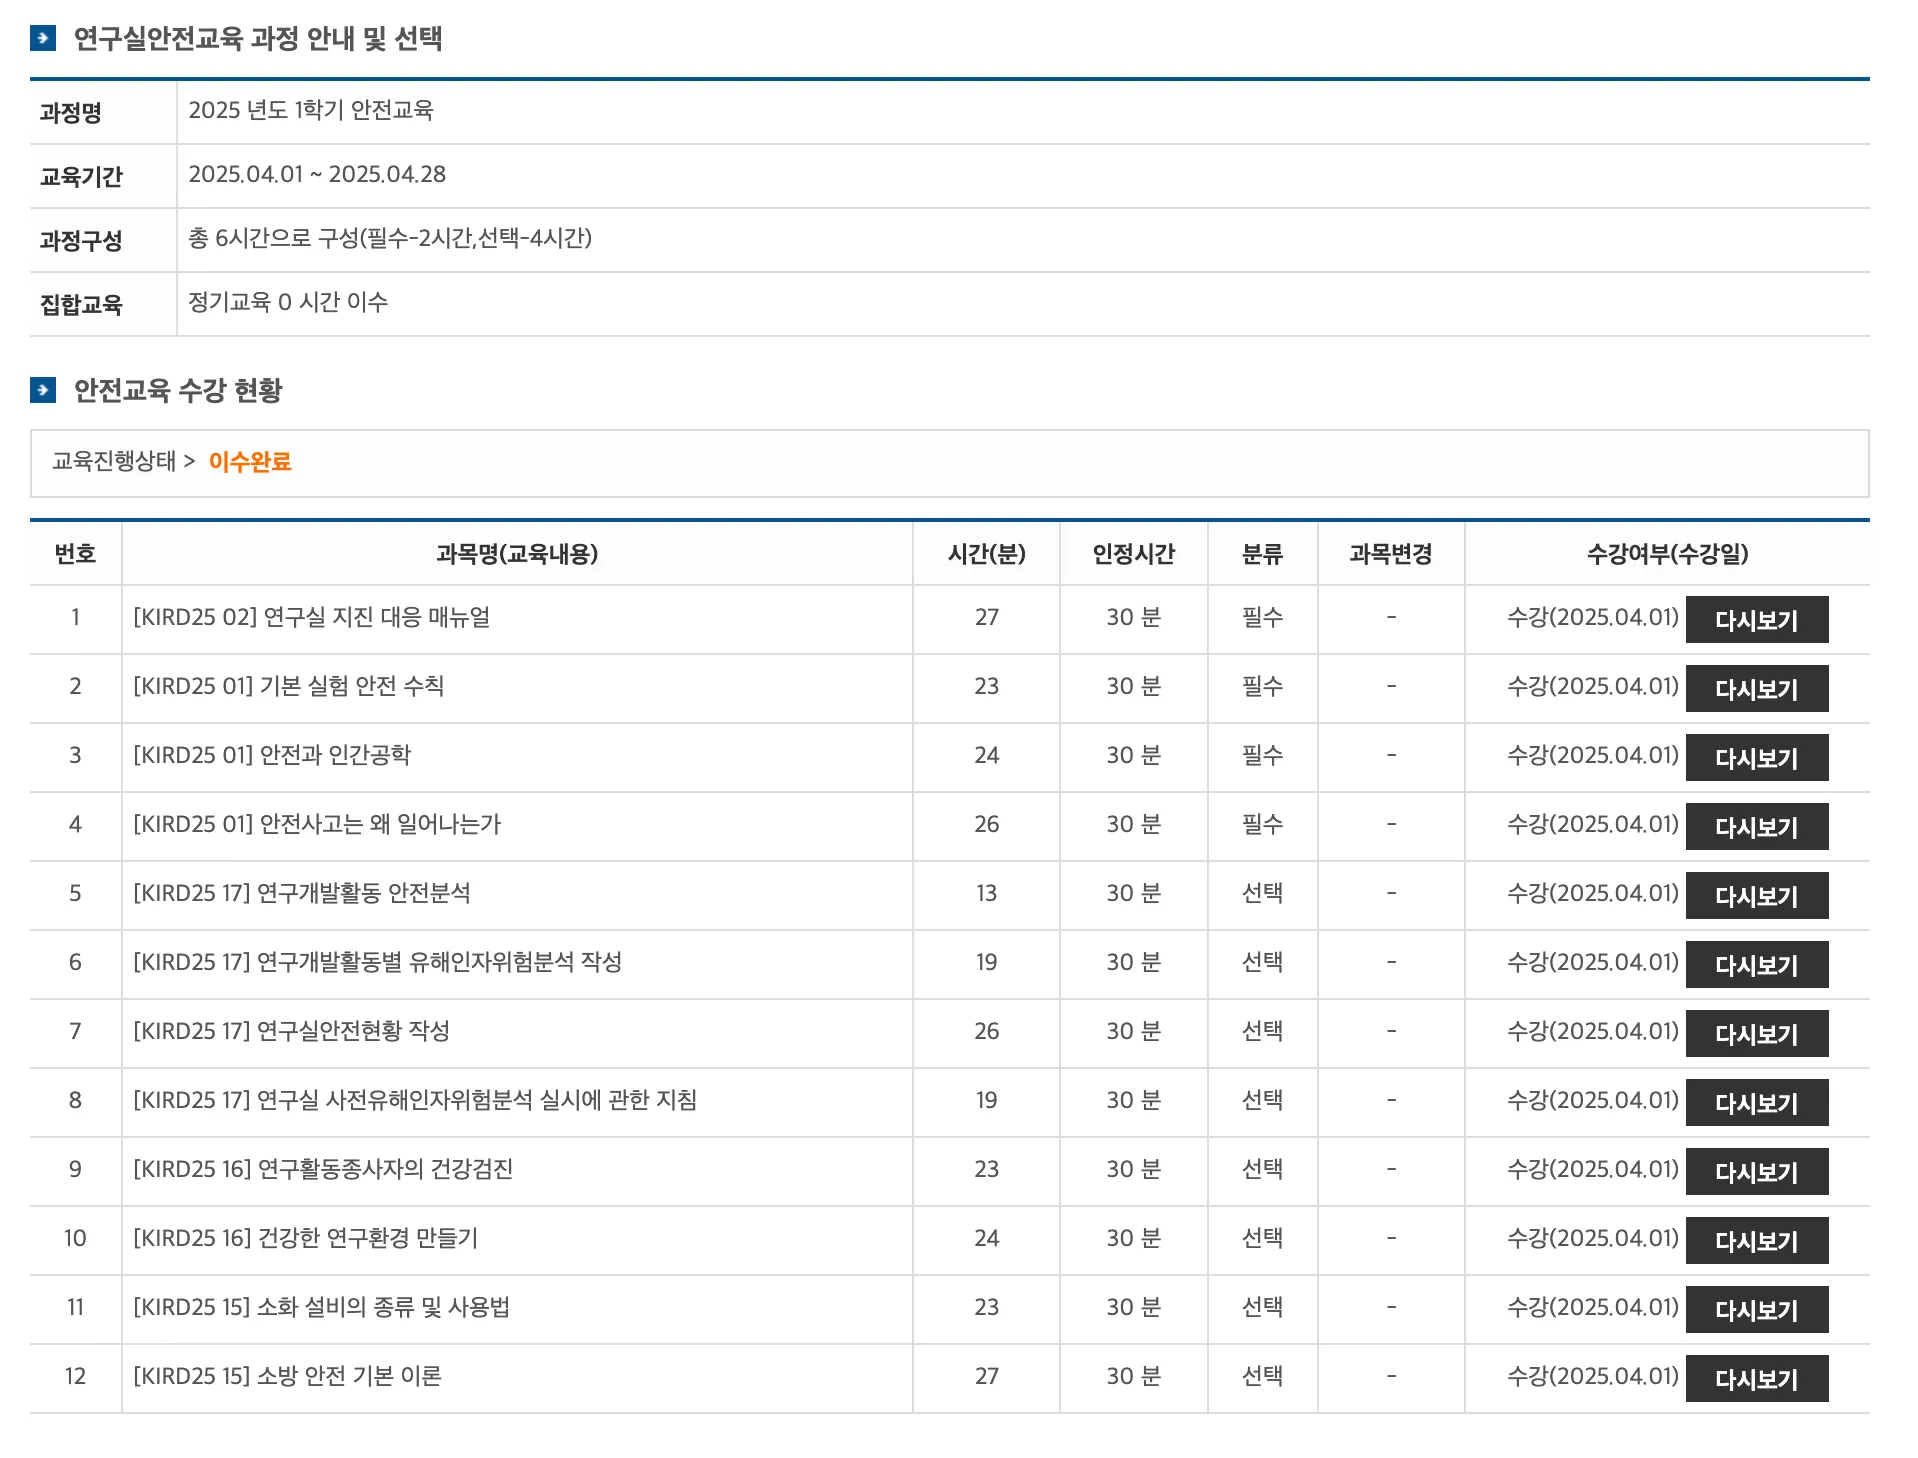Replay 건강한 연구환경 만들기 lesson
The width and height of the screenshot is (1918, 1458).
click(1756, 1241)
